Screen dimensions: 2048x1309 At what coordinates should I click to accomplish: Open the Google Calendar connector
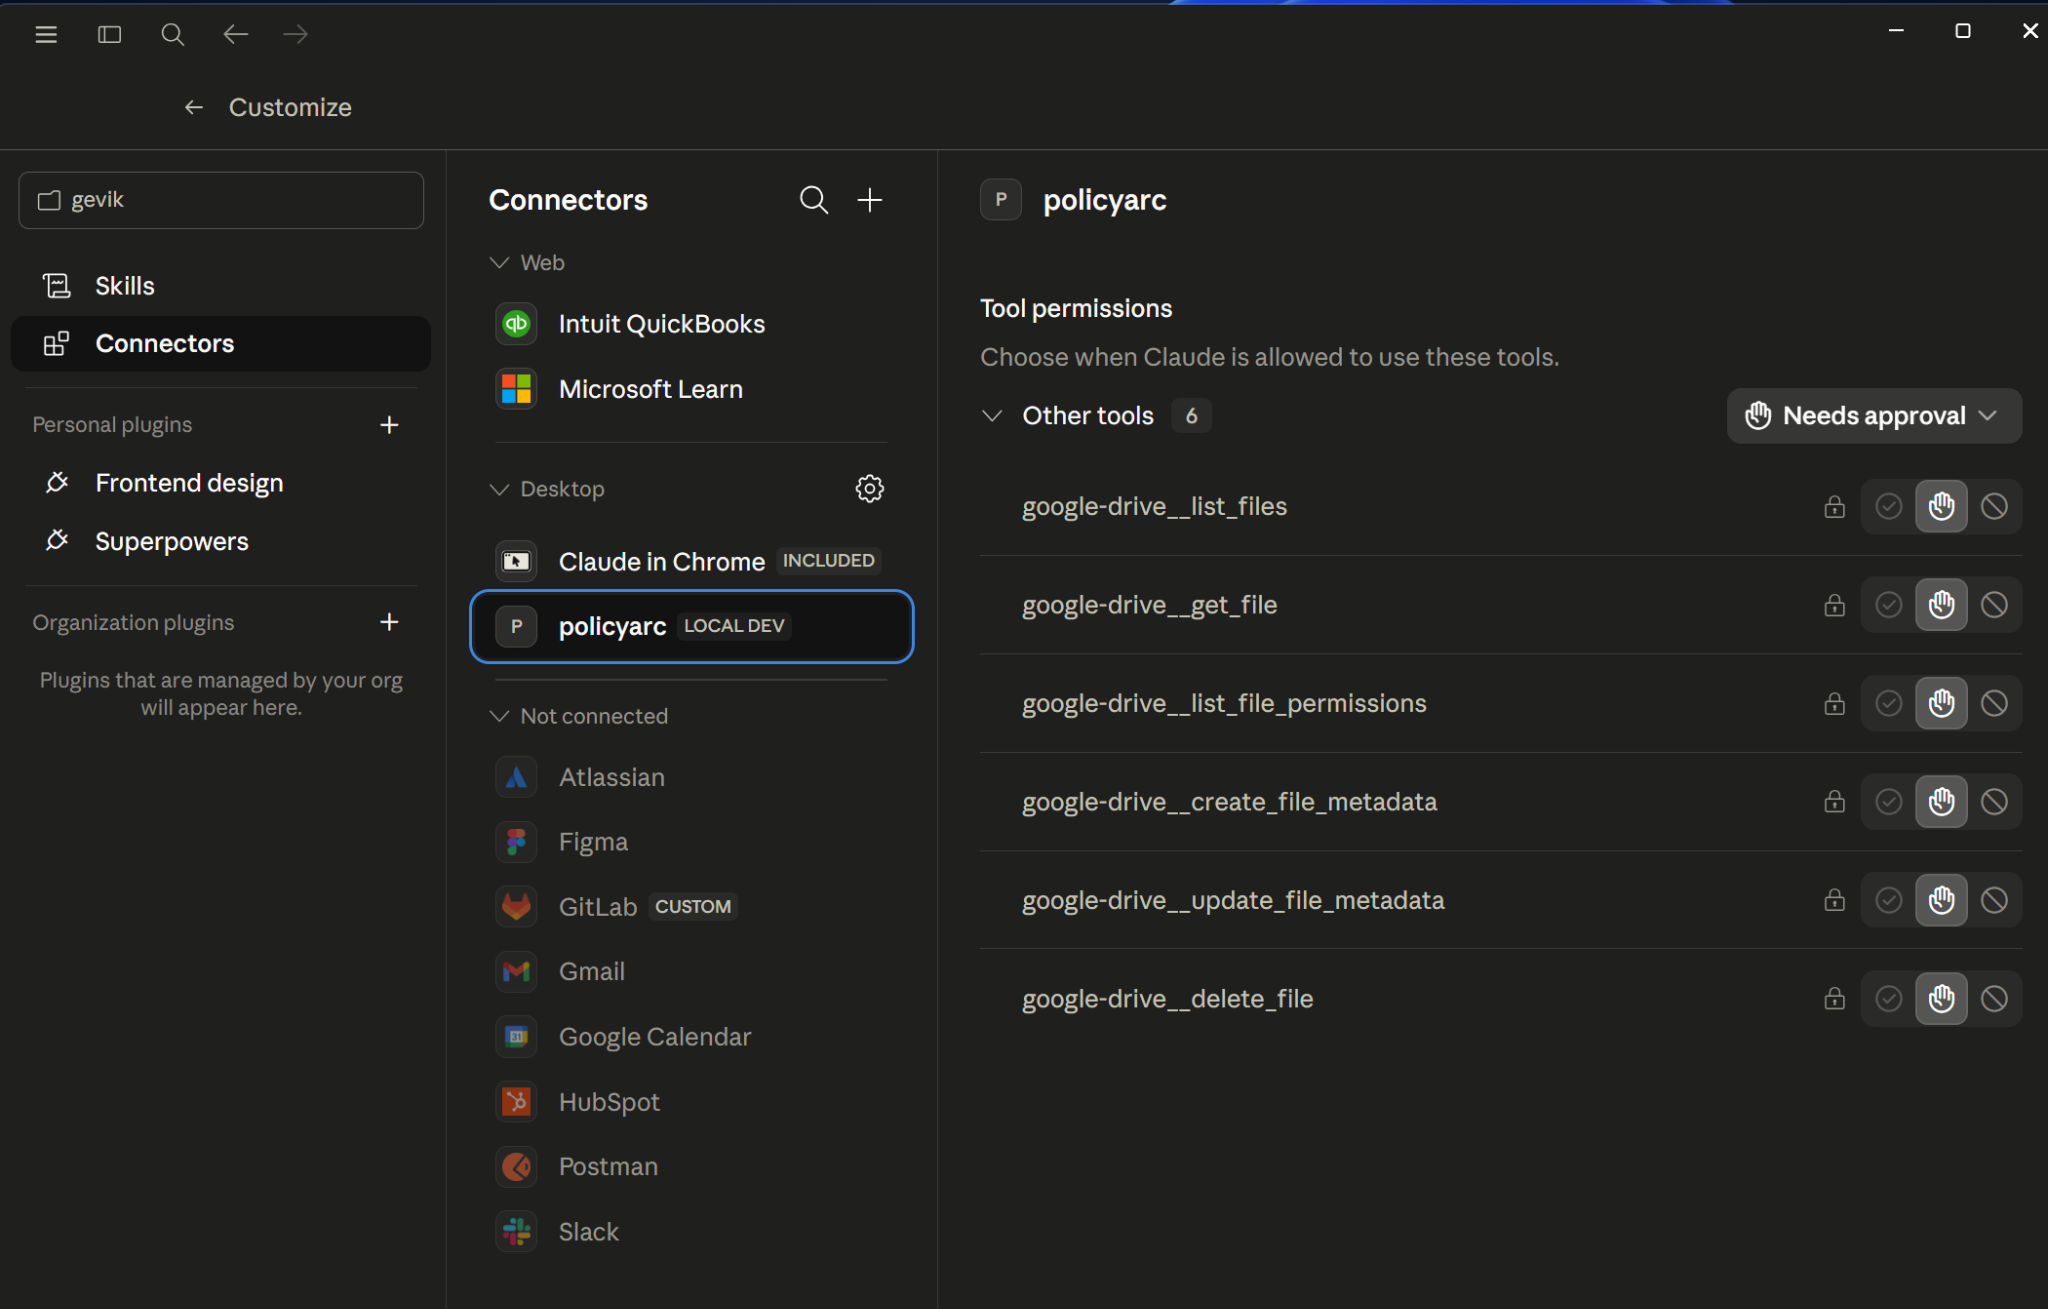(x=692, y=1037)
